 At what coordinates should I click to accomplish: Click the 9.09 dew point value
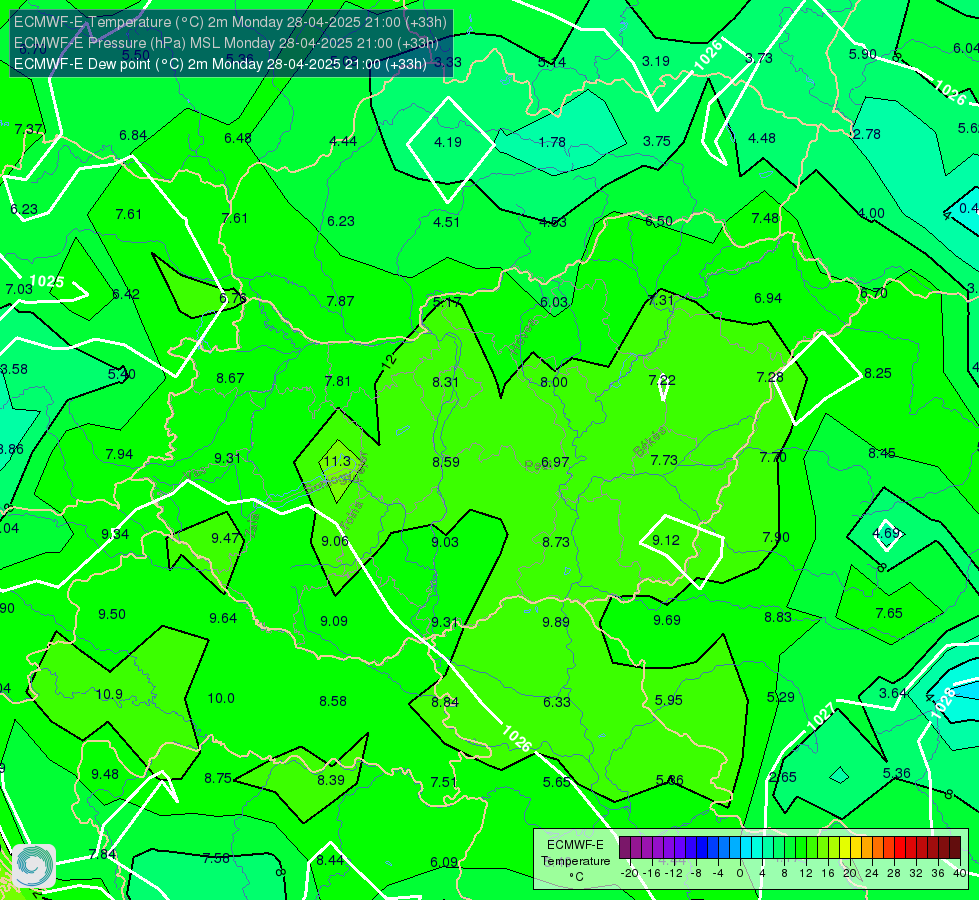pos(334,621)
